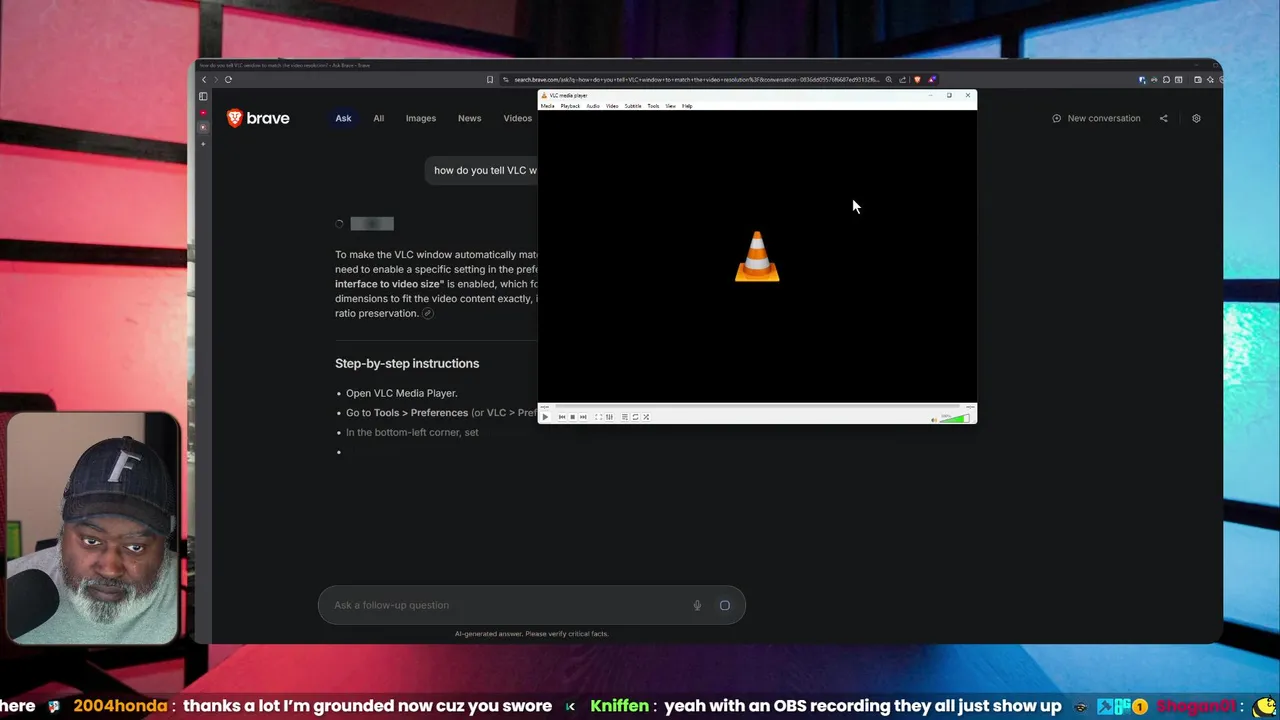The width and height of the screenshot is (1280, 720).
Task: Switch to All results tab
Action: (379, 118)
